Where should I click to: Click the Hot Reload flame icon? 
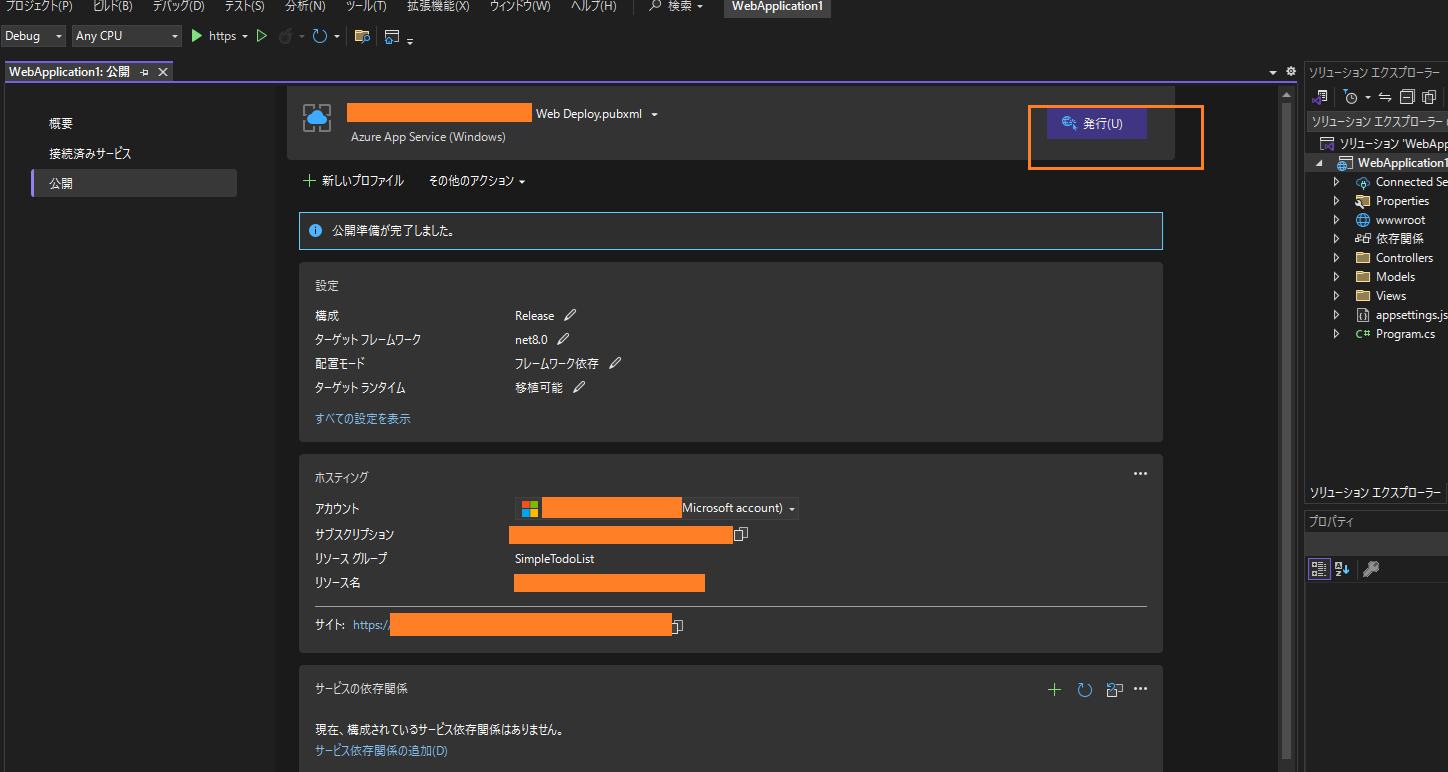coord(285,36)
